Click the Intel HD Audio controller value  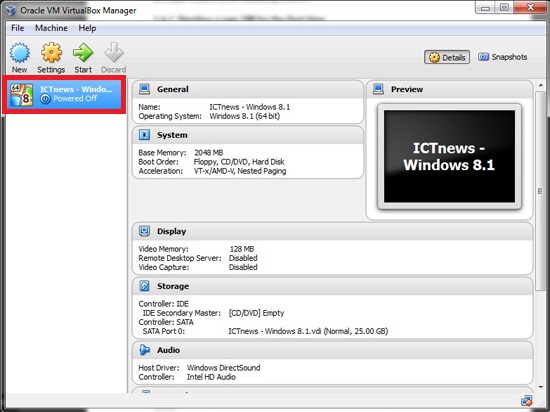pyautogui.click(x=211, y=377)
